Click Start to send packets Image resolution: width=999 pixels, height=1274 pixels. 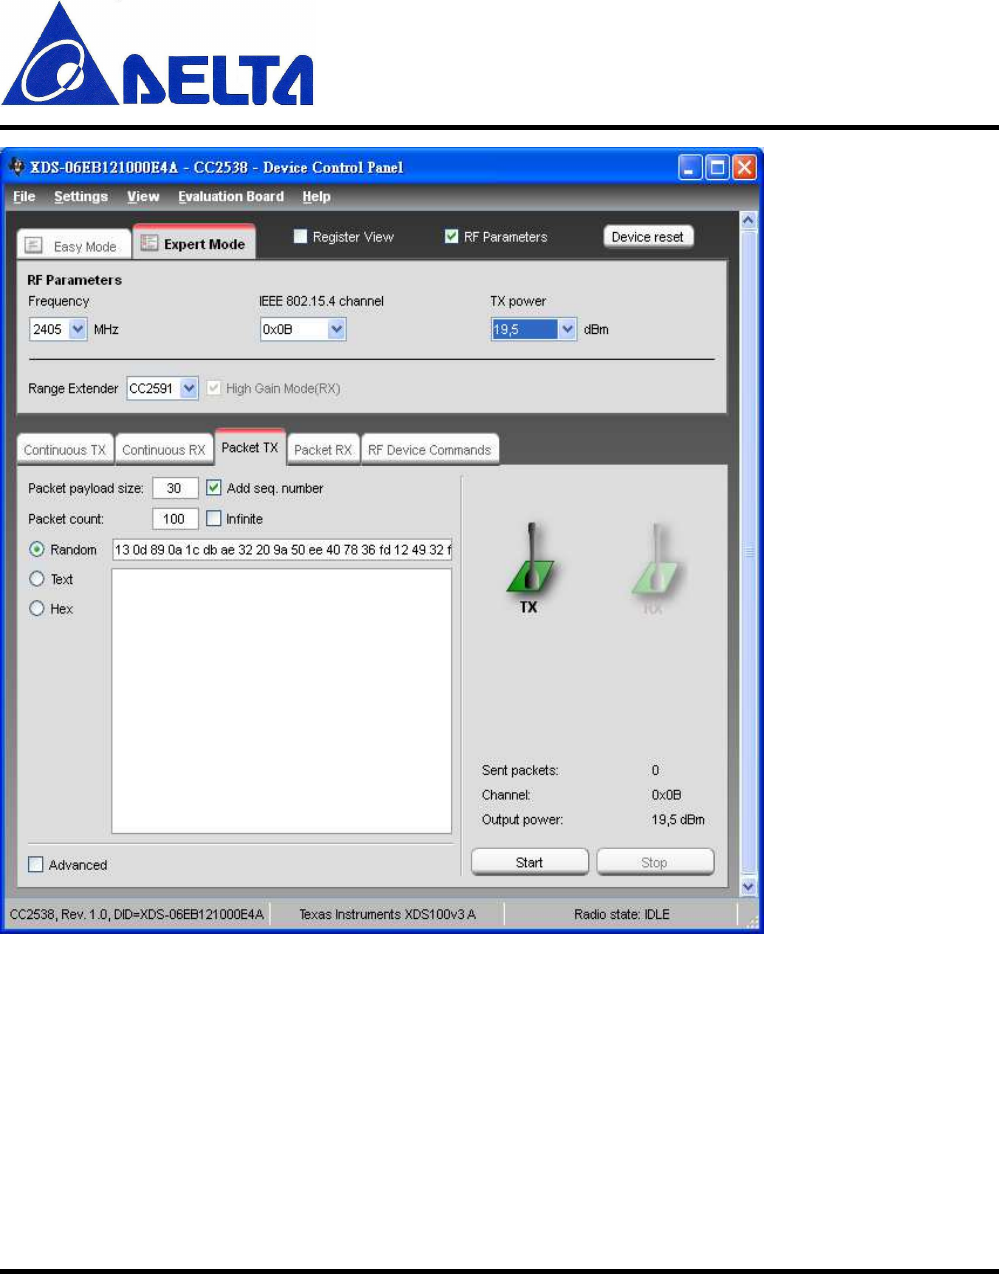point(530,862)
